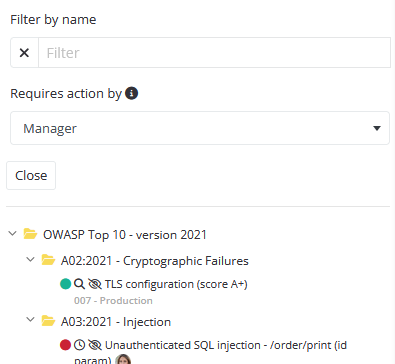Click the green severity dot on TLS configuration
The height and width of the screenshot is (364, 395).
66,284
